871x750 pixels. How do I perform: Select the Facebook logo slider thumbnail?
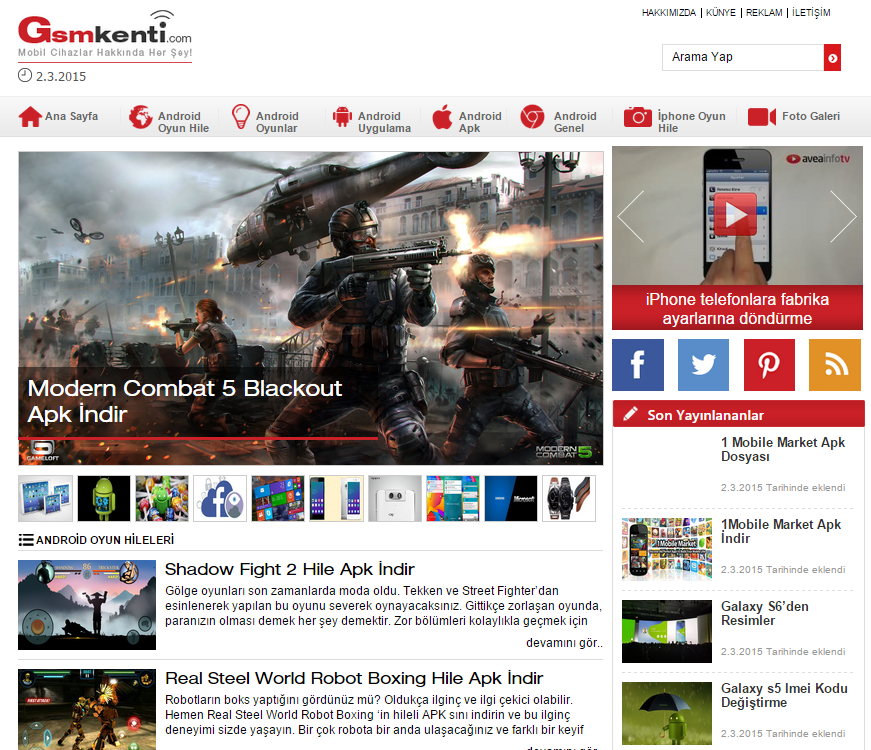pos(220,498)
